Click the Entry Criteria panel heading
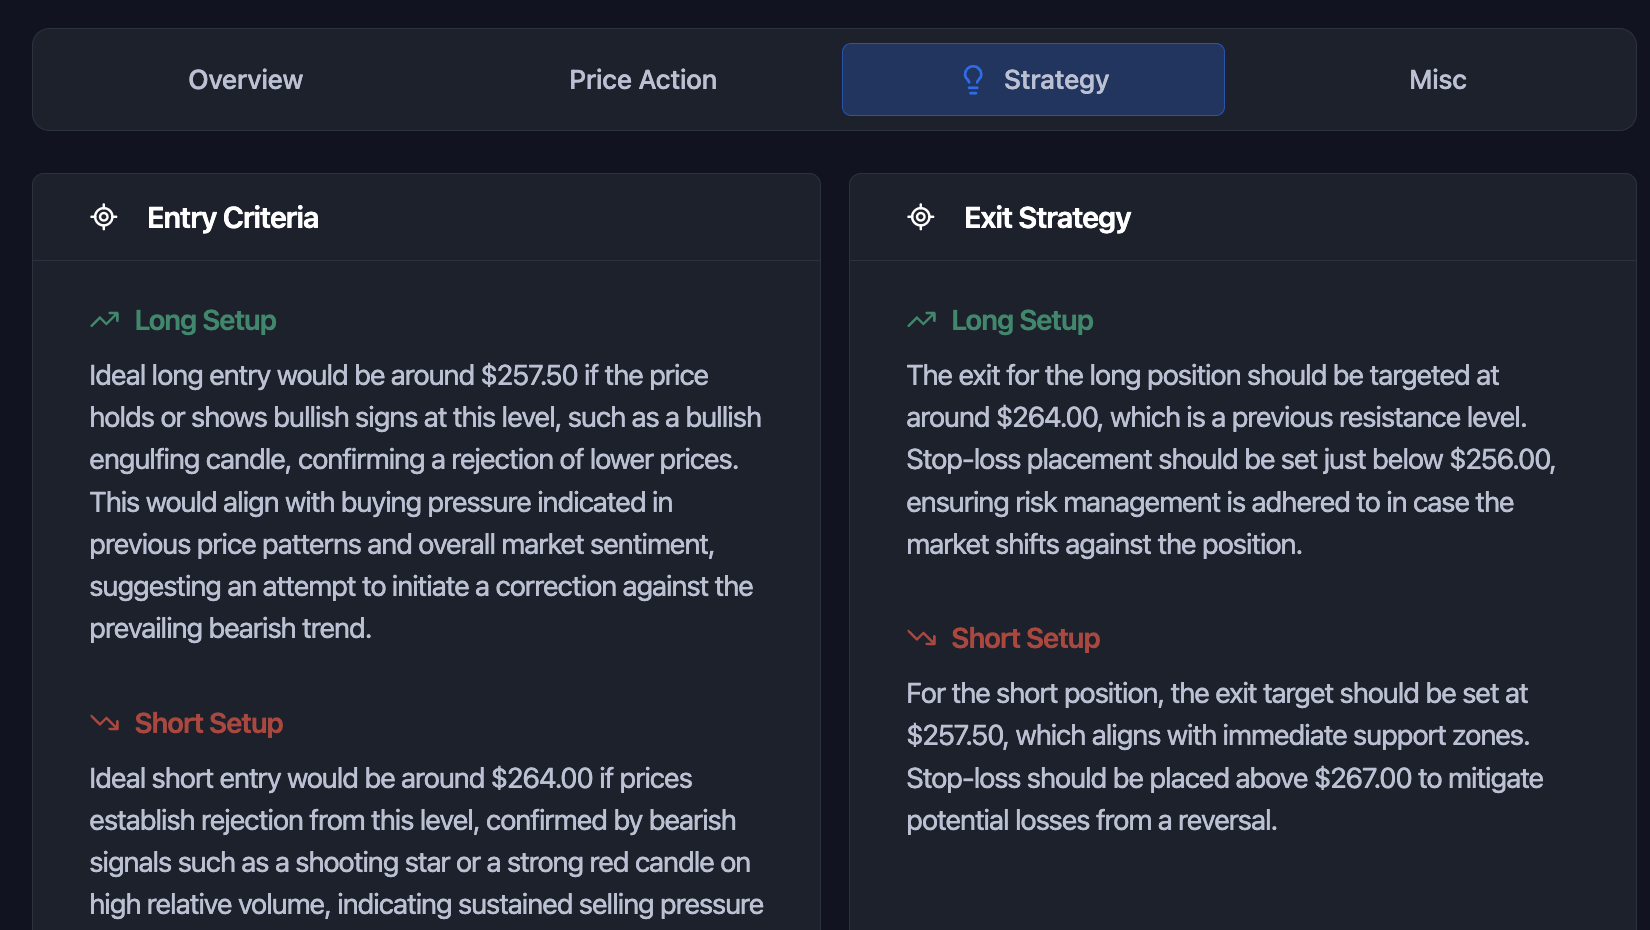Screen dimensions: 1650x930 233,218
